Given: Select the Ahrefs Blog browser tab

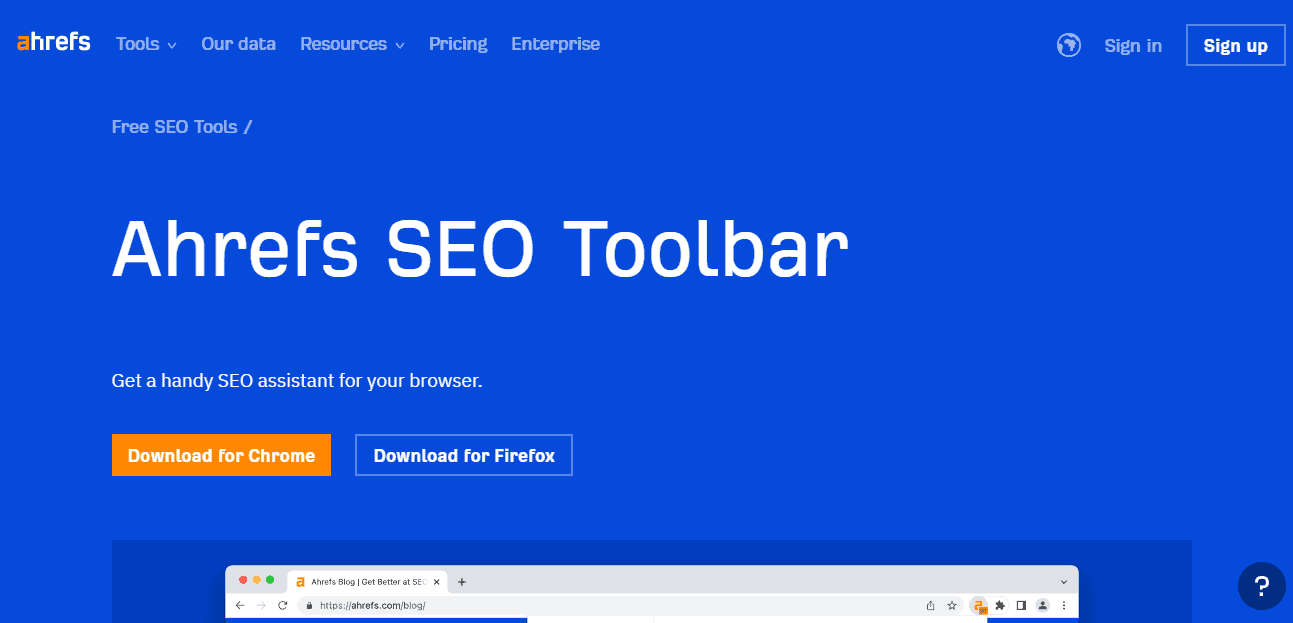Looking at the screenshot, I should [x=365, y=580].
